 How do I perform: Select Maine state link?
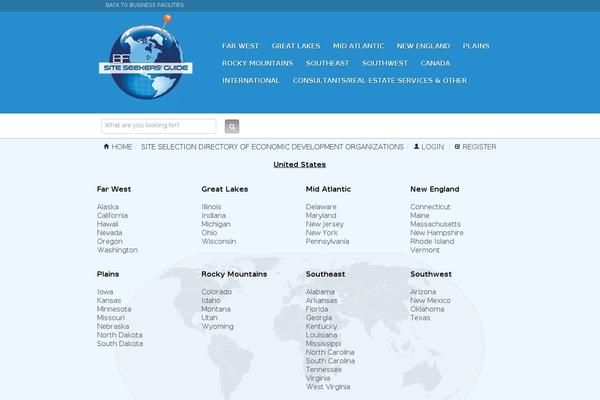click(x=420, y=216)
